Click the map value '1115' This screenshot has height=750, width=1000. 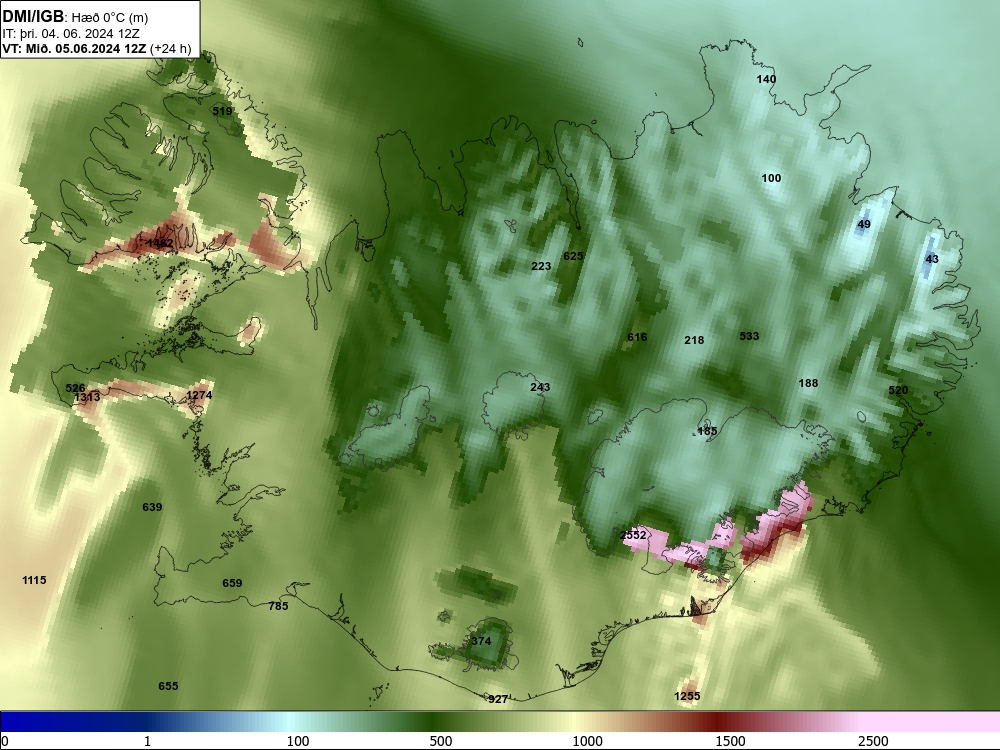pos(34,580)
